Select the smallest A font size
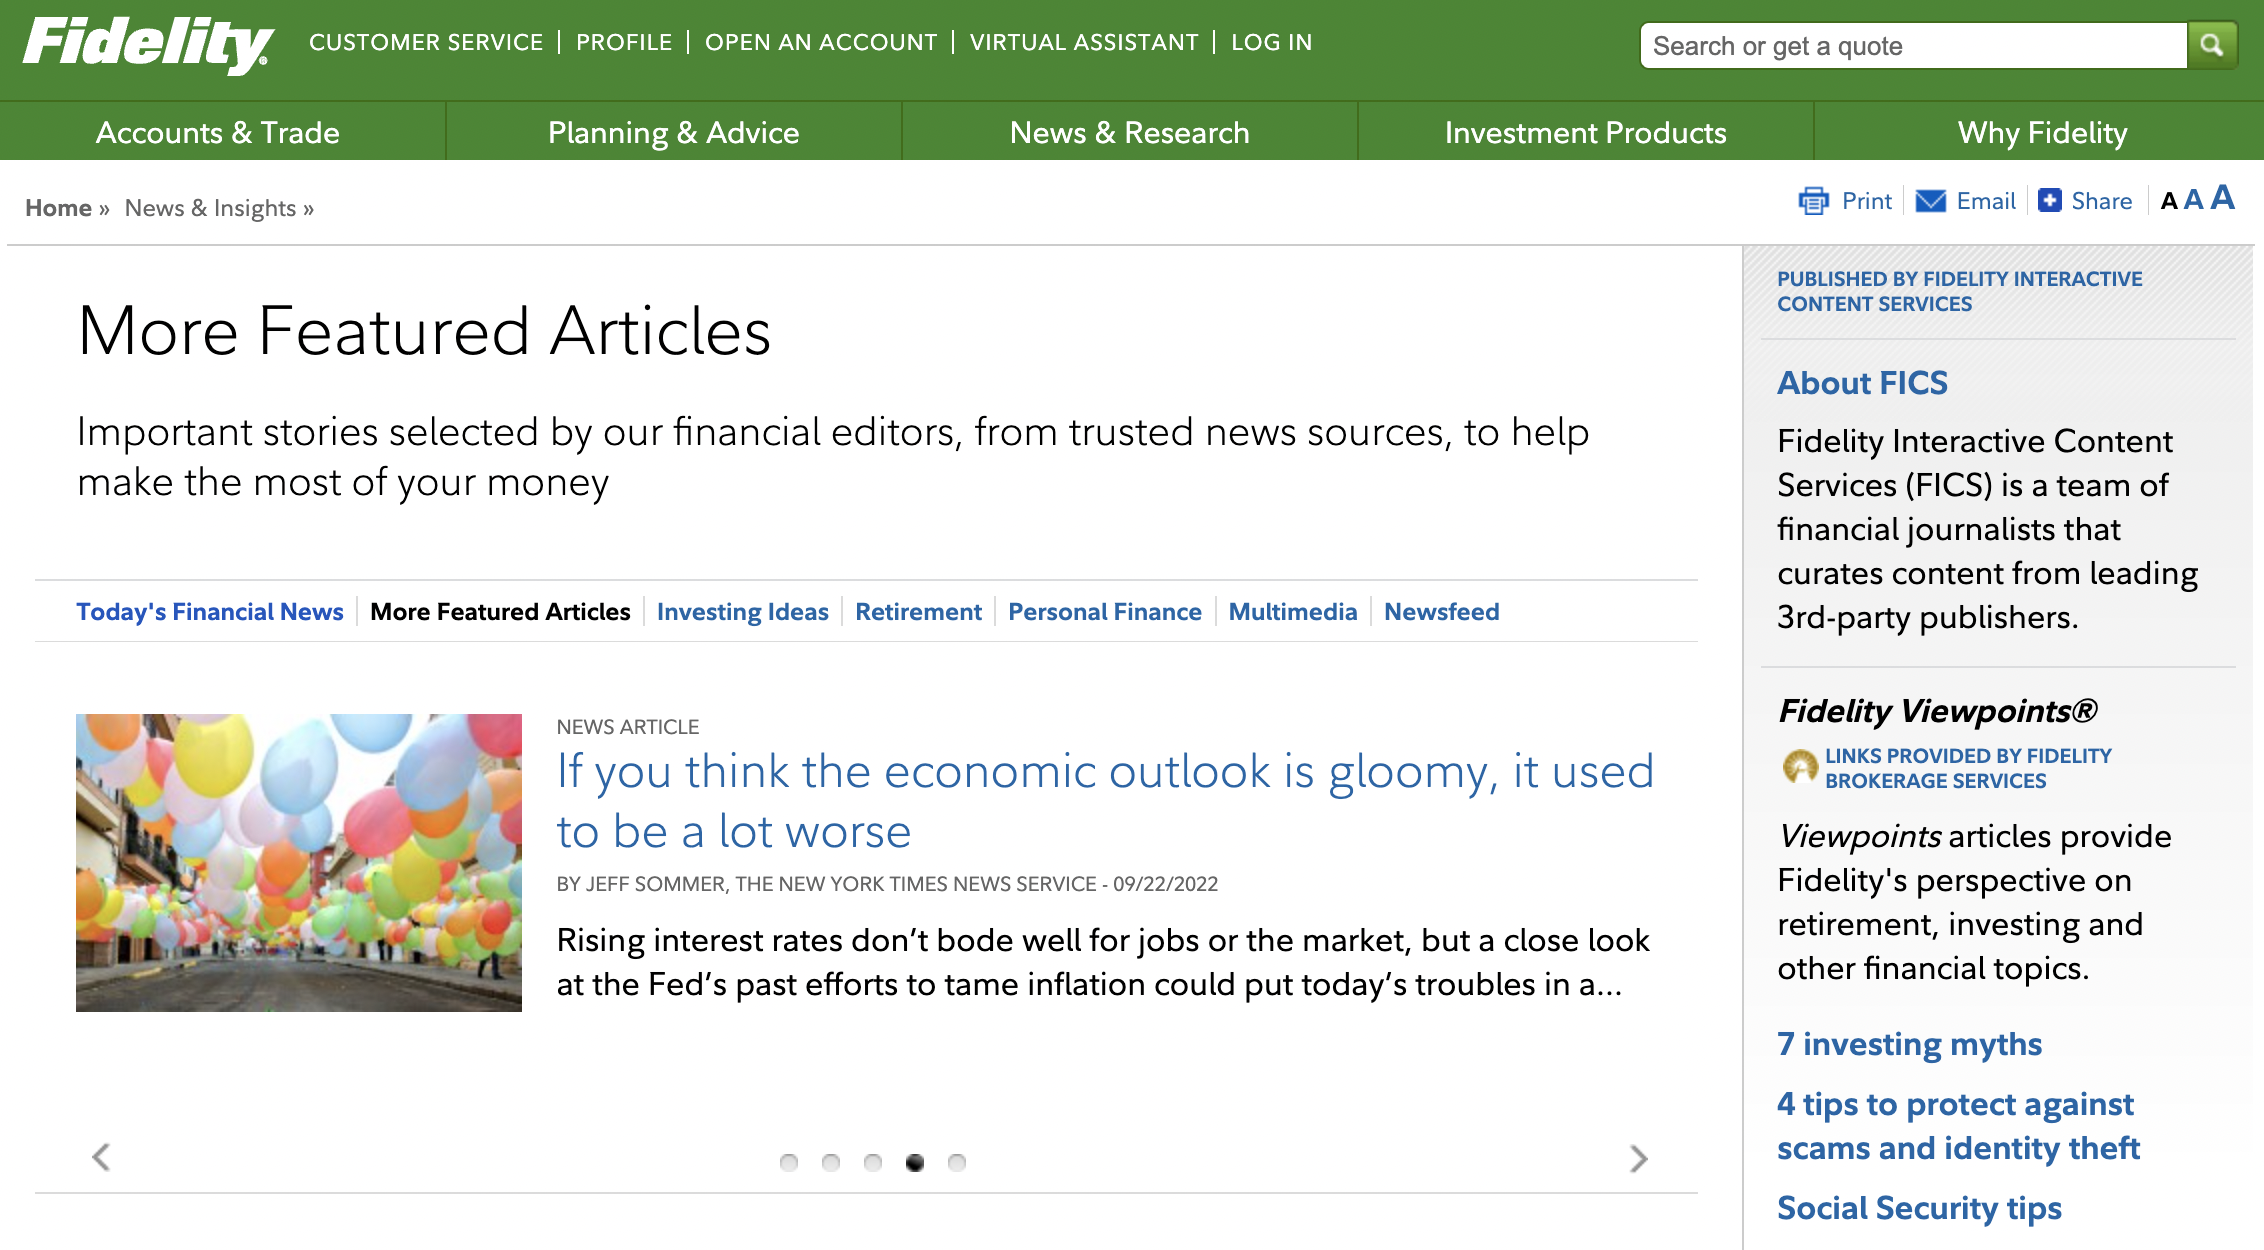 pyautogui.click(x=2167, y=201)
